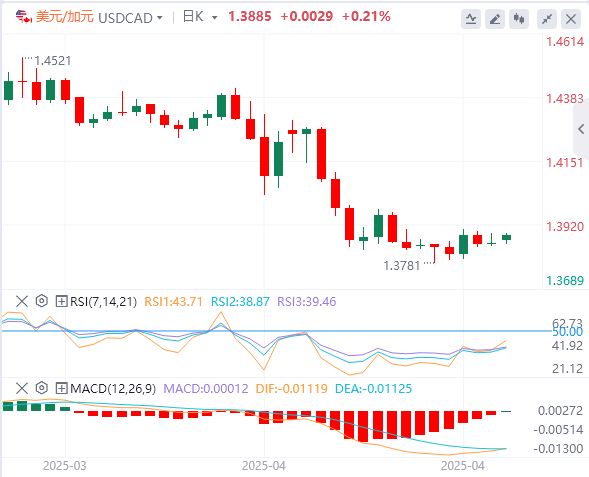Select the RSI(7,14,21) indicator label
This screenshot has width=589, height=477.
point(104,301)
